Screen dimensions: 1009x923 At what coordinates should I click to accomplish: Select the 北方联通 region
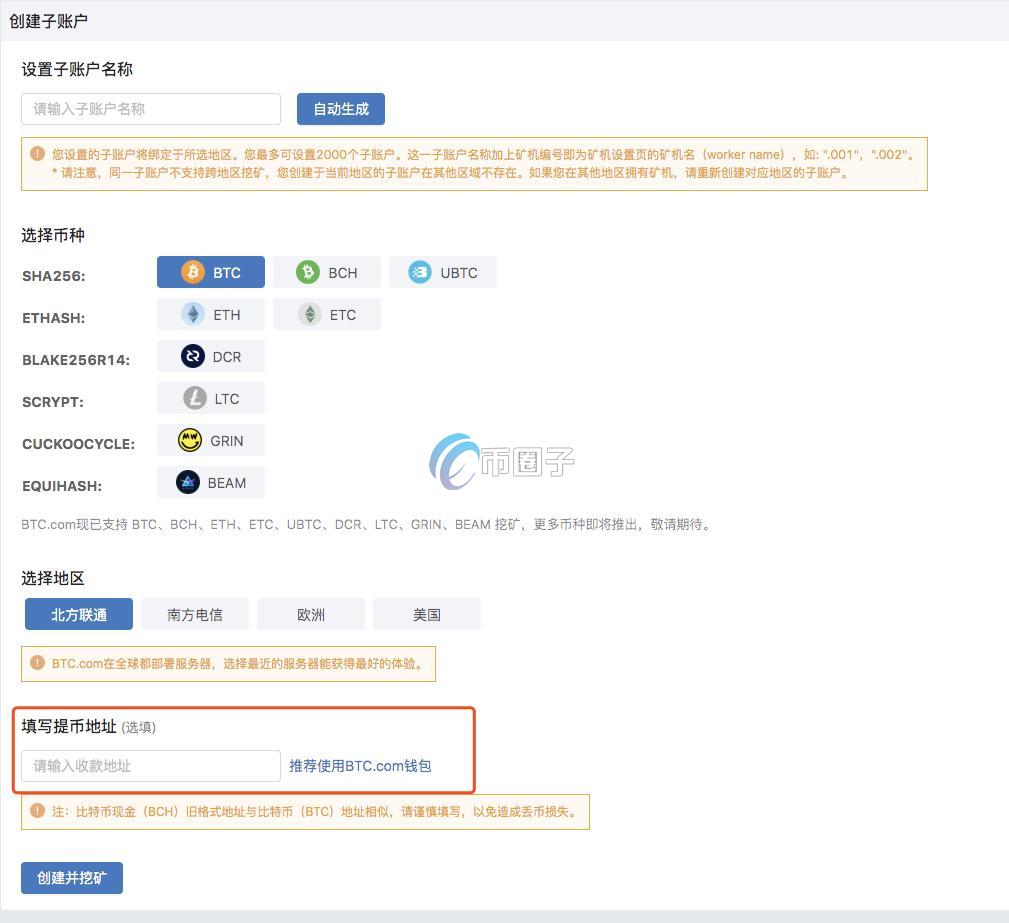point(78,614)
